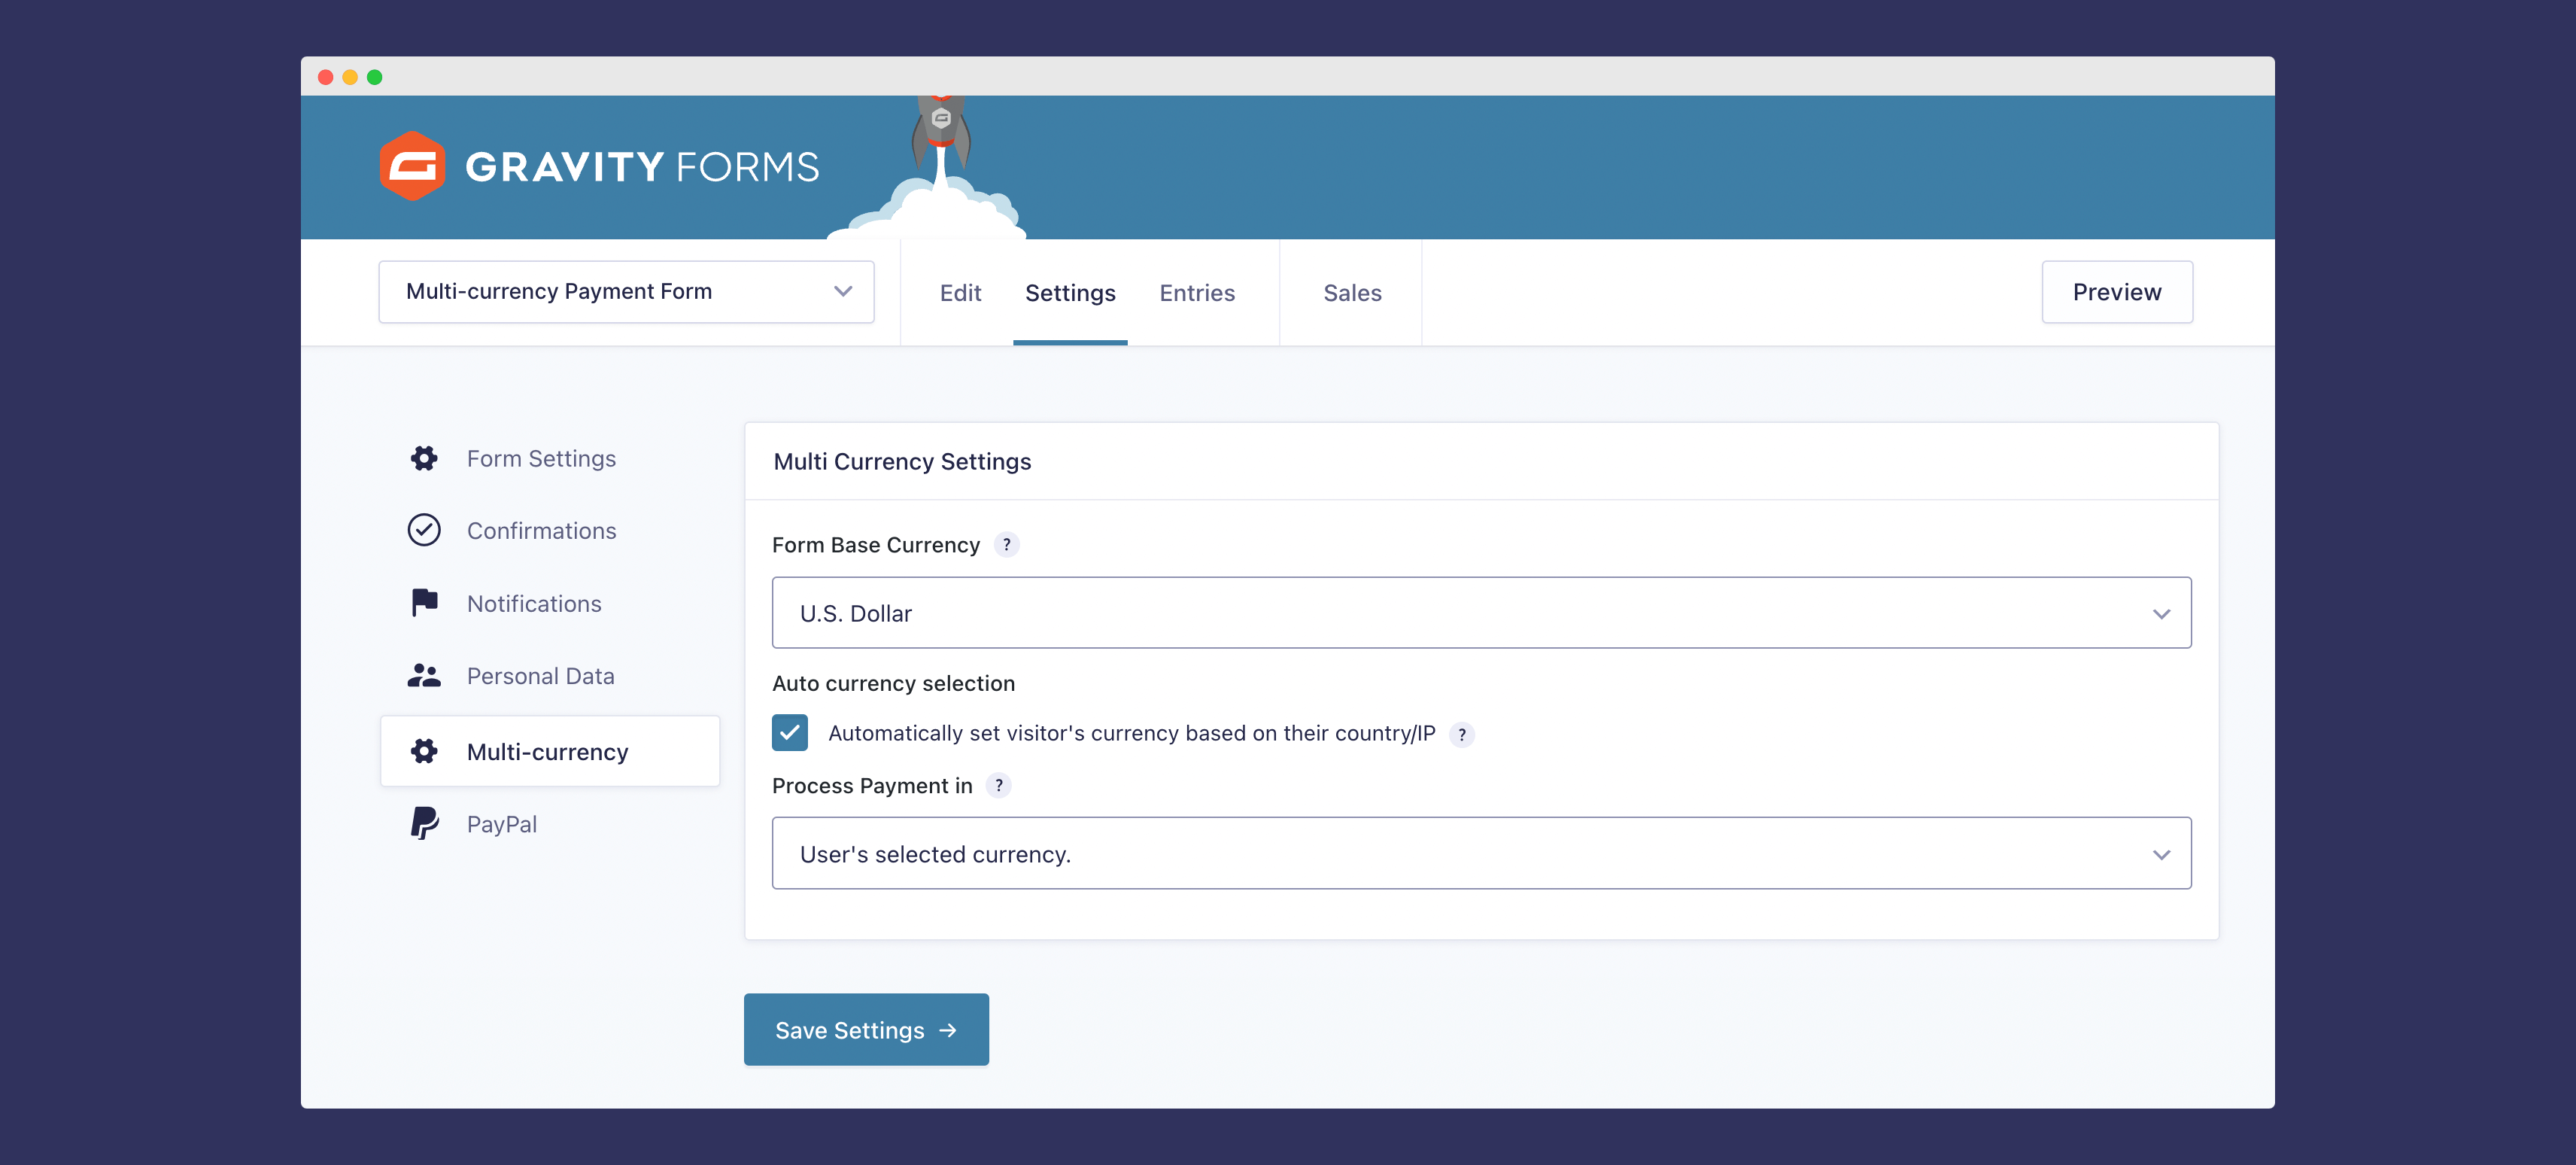Screen dimensions: 2576x1165
Task: Click the help icon beside the country/IP checkbox
Action: click(x=1463, y=734)
